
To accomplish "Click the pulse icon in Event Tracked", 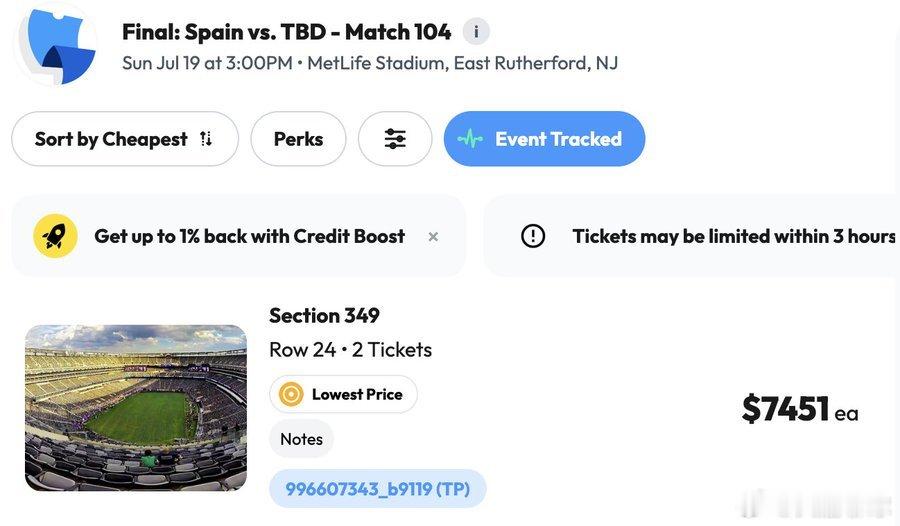I will 470,139.
